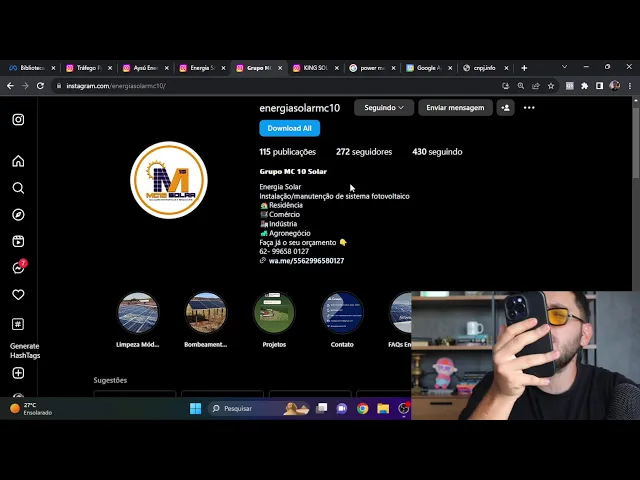Click the page vertical scrollbar

click(x=636, y=141)
